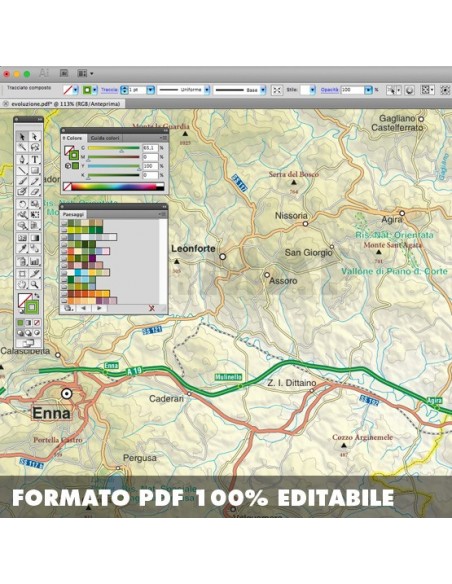Enable Draw Inside mode

pyautogui.click(x=37, y=333)
